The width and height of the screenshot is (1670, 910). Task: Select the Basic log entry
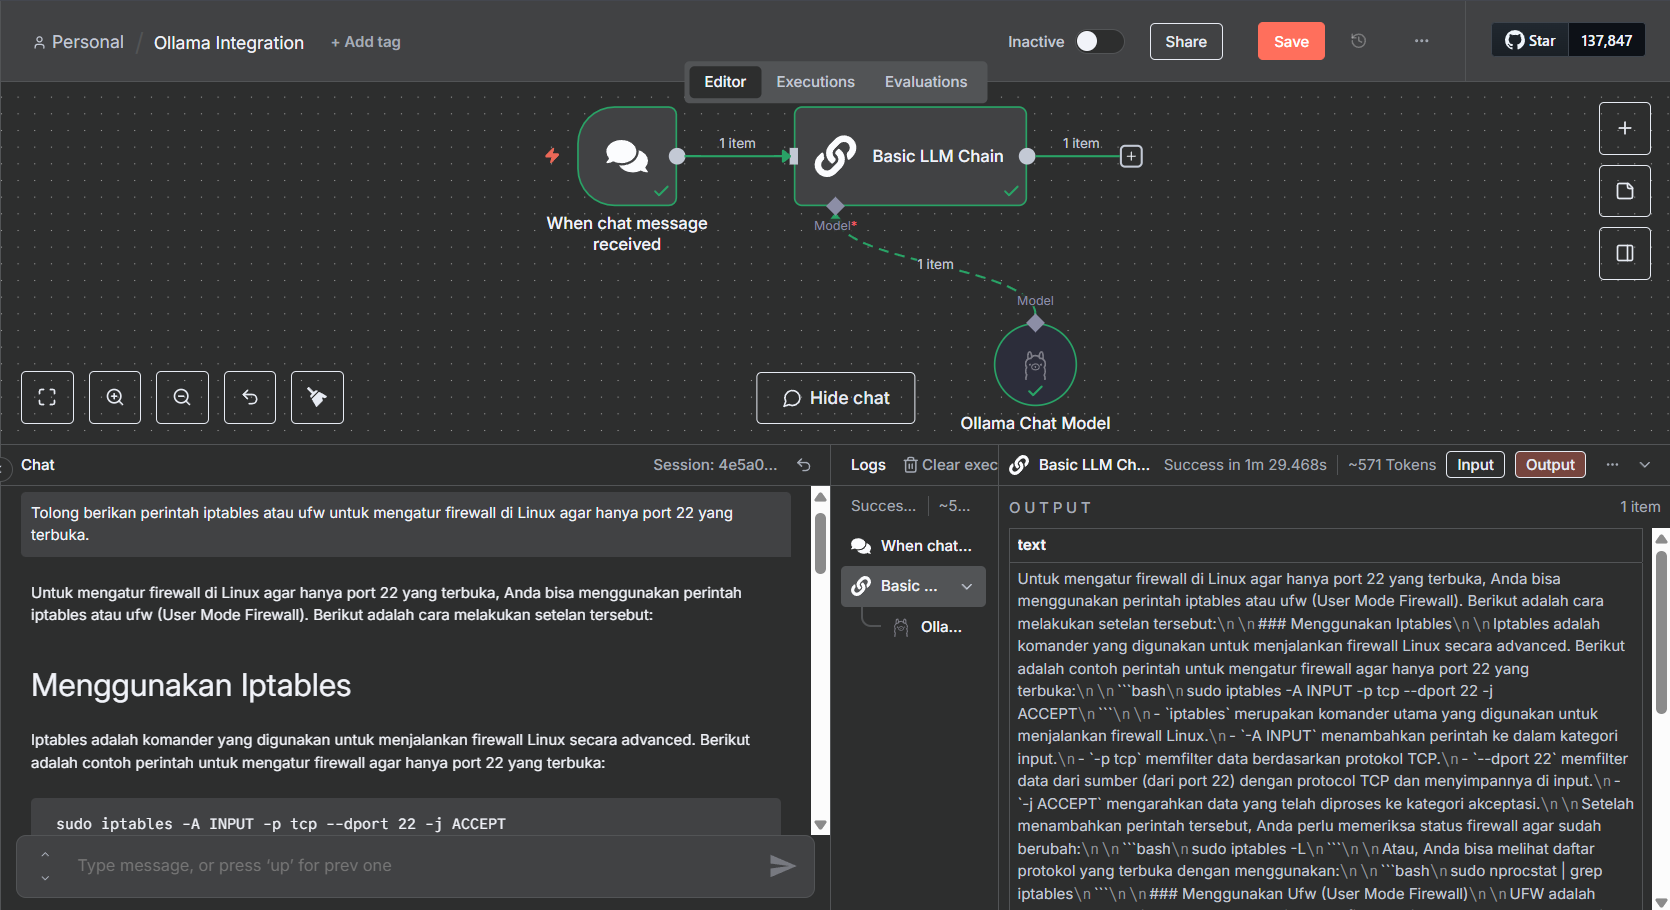[913, 587]
